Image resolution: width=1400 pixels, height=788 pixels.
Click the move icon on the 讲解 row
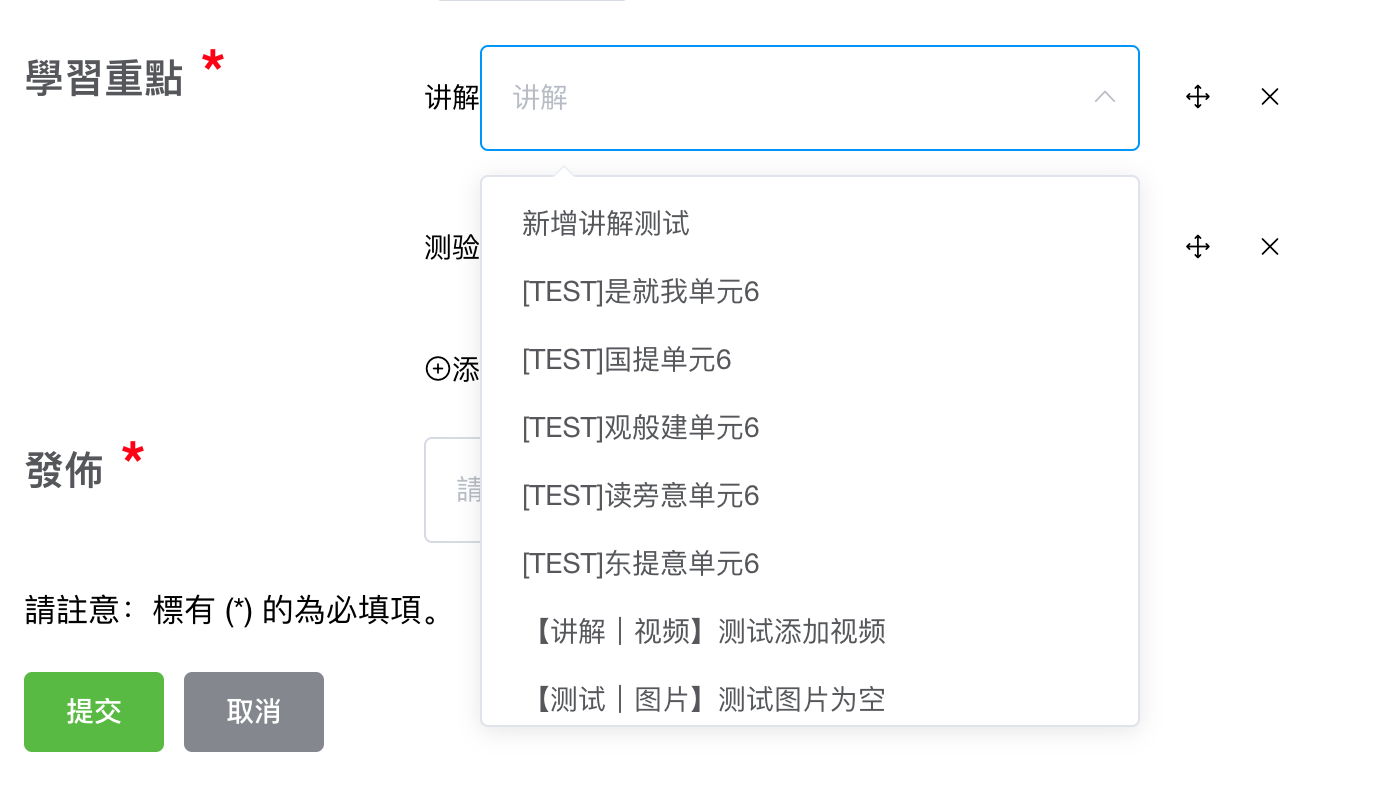(x=1198, y=97)
